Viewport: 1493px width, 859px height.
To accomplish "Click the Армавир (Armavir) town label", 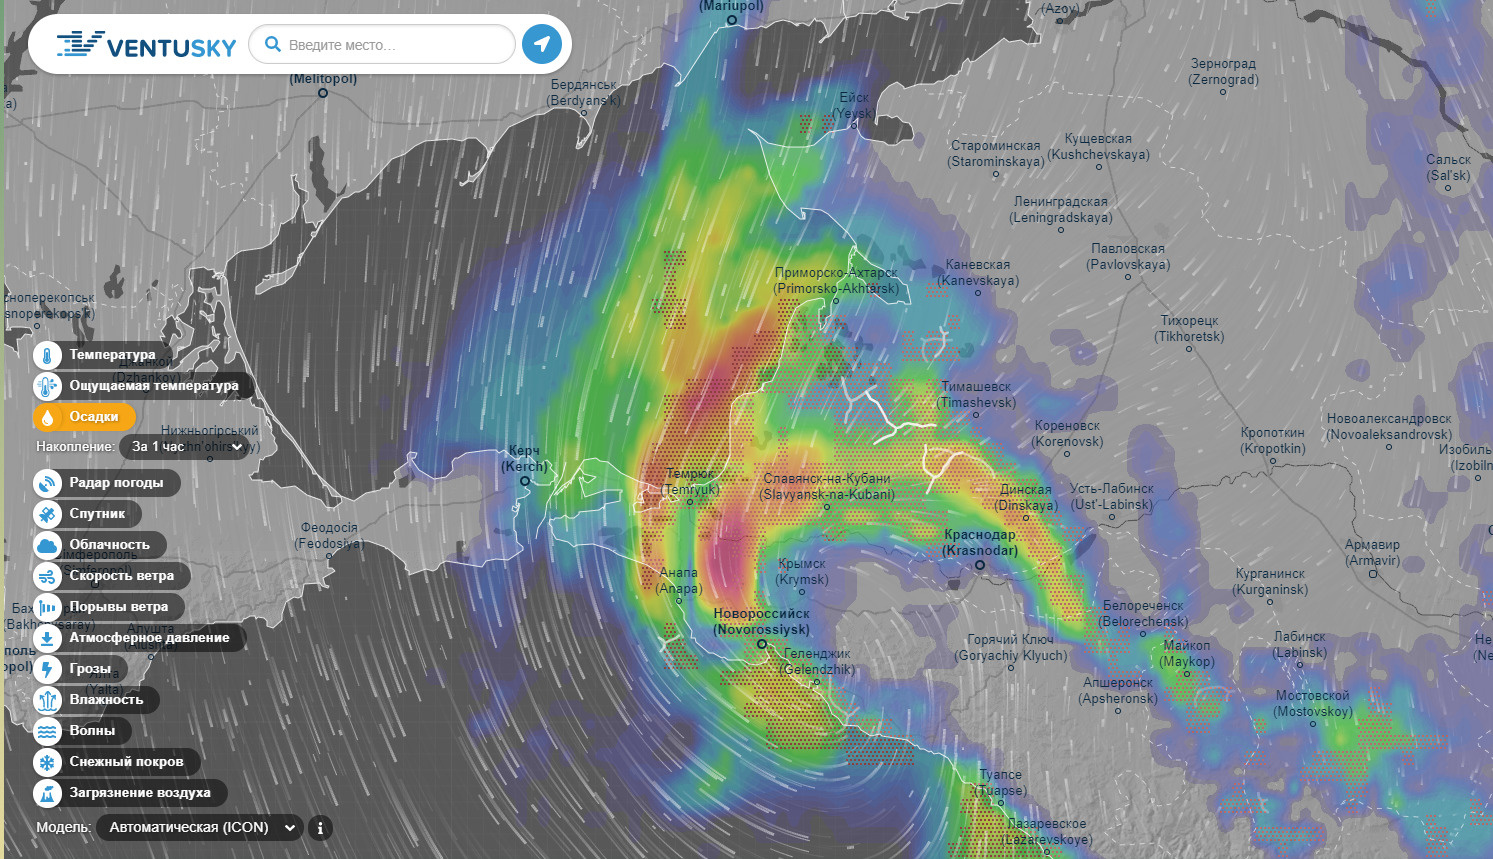I will point(1373,552).
